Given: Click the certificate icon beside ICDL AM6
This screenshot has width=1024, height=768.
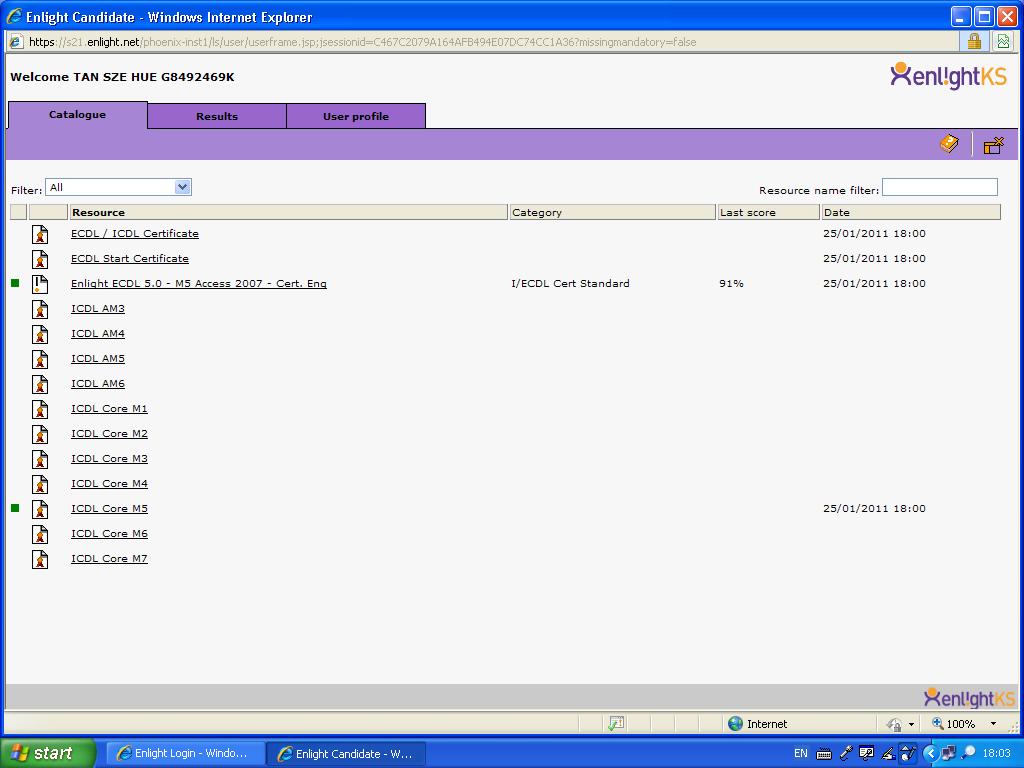Looking at the screenshot, I should [40, 384].
